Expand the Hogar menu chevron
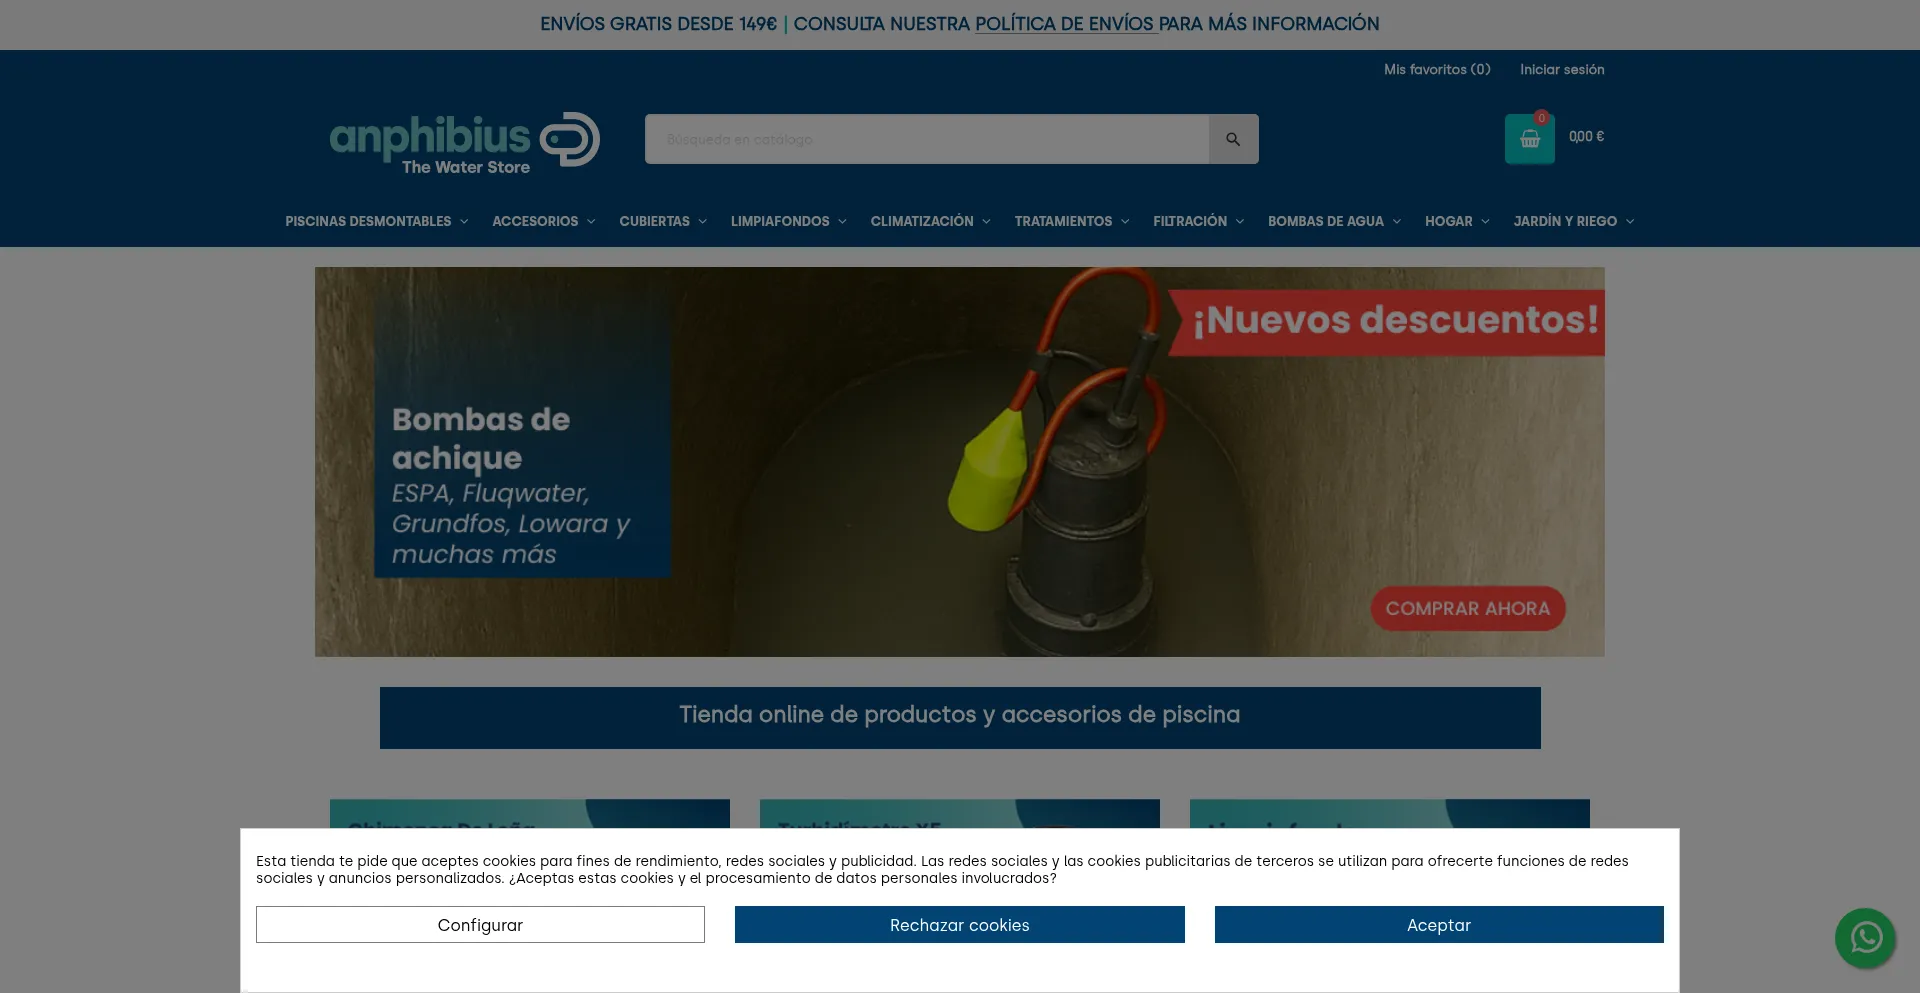 point(1485,222)
